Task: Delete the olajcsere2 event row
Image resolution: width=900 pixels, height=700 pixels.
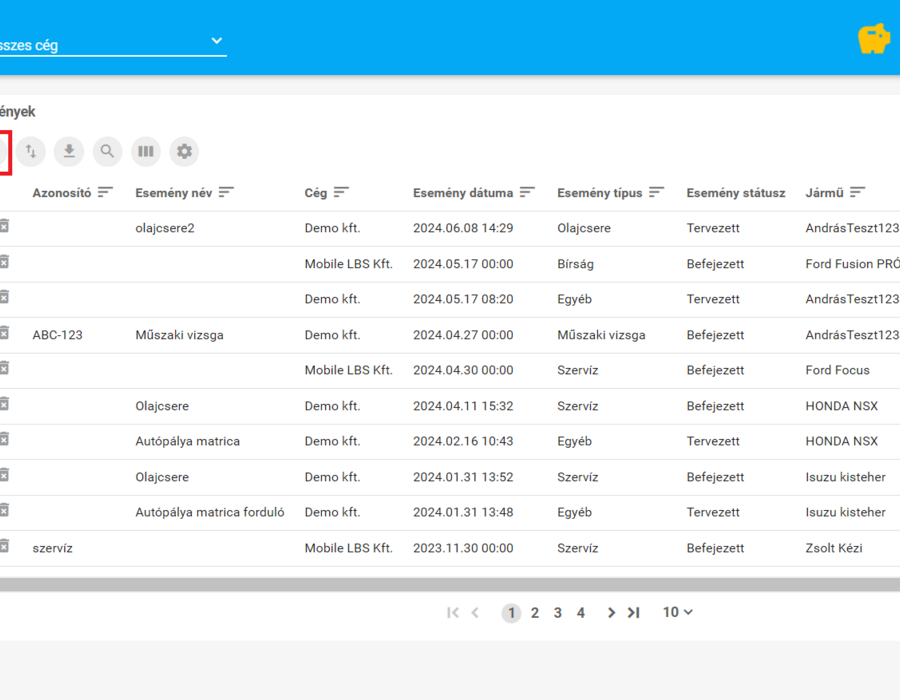Action: point(4,227)
